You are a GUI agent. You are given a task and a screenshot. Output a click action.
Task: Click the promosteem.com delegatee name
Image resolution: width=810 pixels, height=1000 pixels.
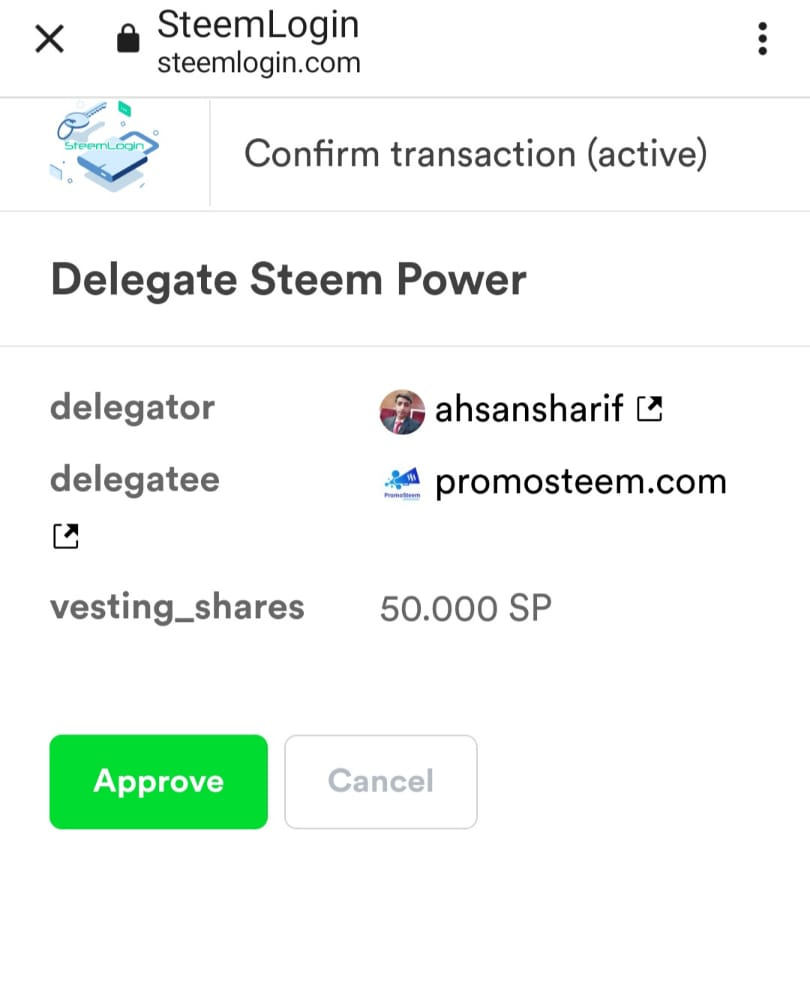pyautogui.click(x=581, y=482)
